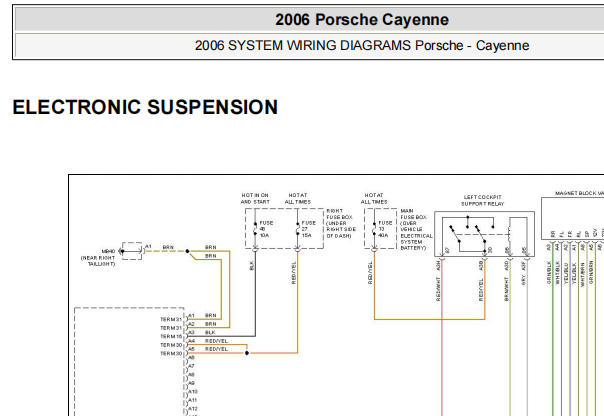This screenshot has height=416, width=604.
Task: Click 'HOT AT ALL TIMES' above fuse 13
Action: [x=374, y=198]
